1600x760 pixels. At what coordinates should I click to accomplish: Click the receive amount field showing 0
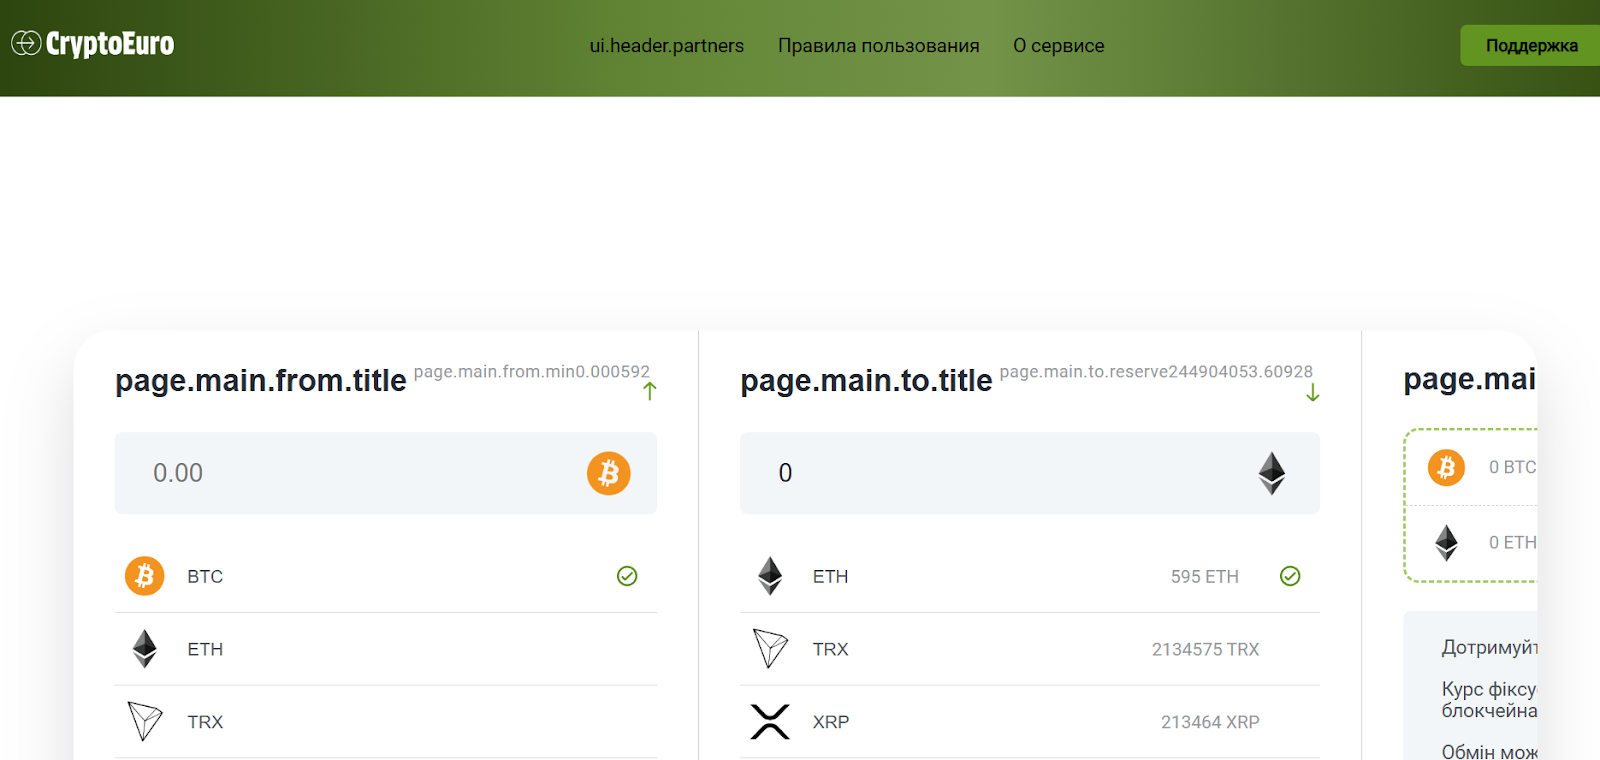tap(1030, 473)
